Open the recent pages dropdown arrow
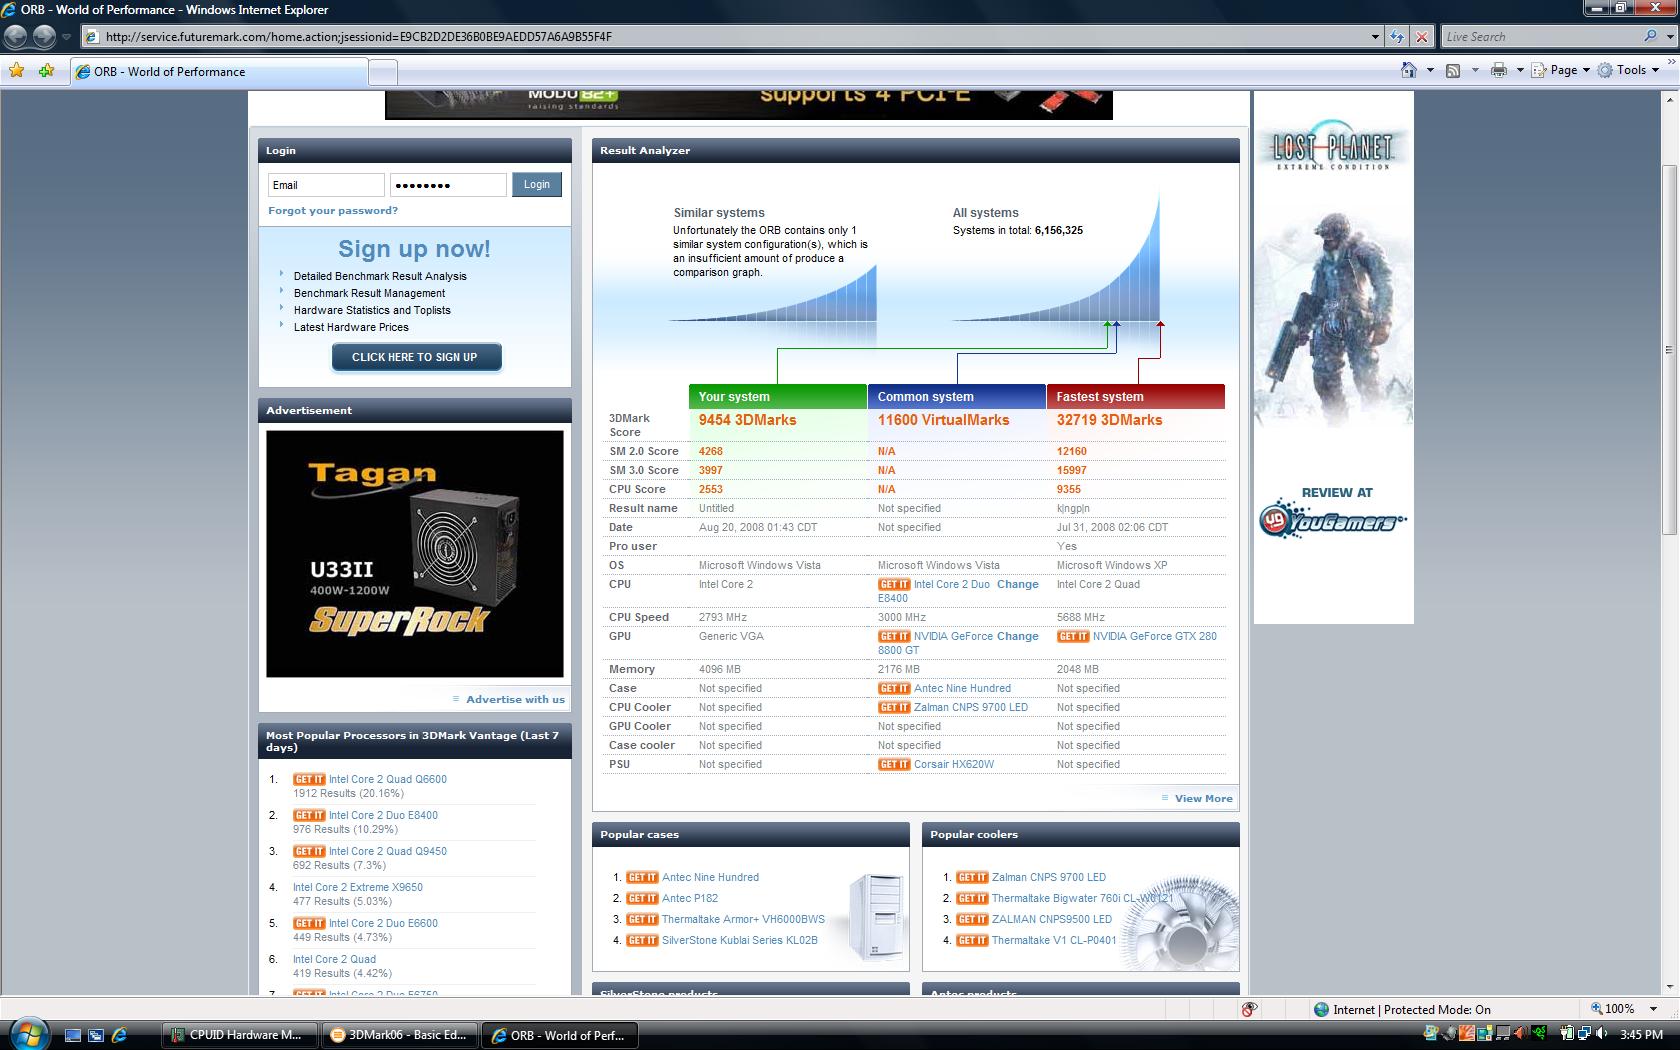Viewport: 1680px width, 1050px height. [x=66, y=37]
